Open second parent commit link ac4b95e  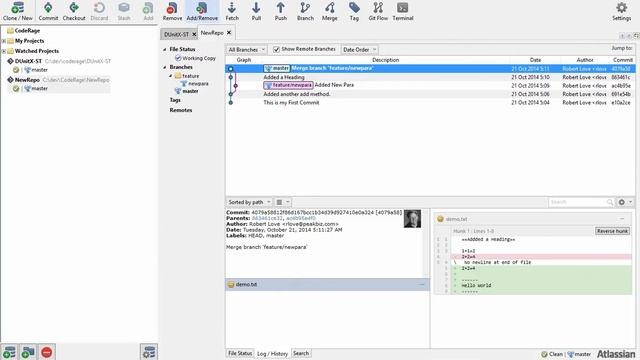coord(301,218)
